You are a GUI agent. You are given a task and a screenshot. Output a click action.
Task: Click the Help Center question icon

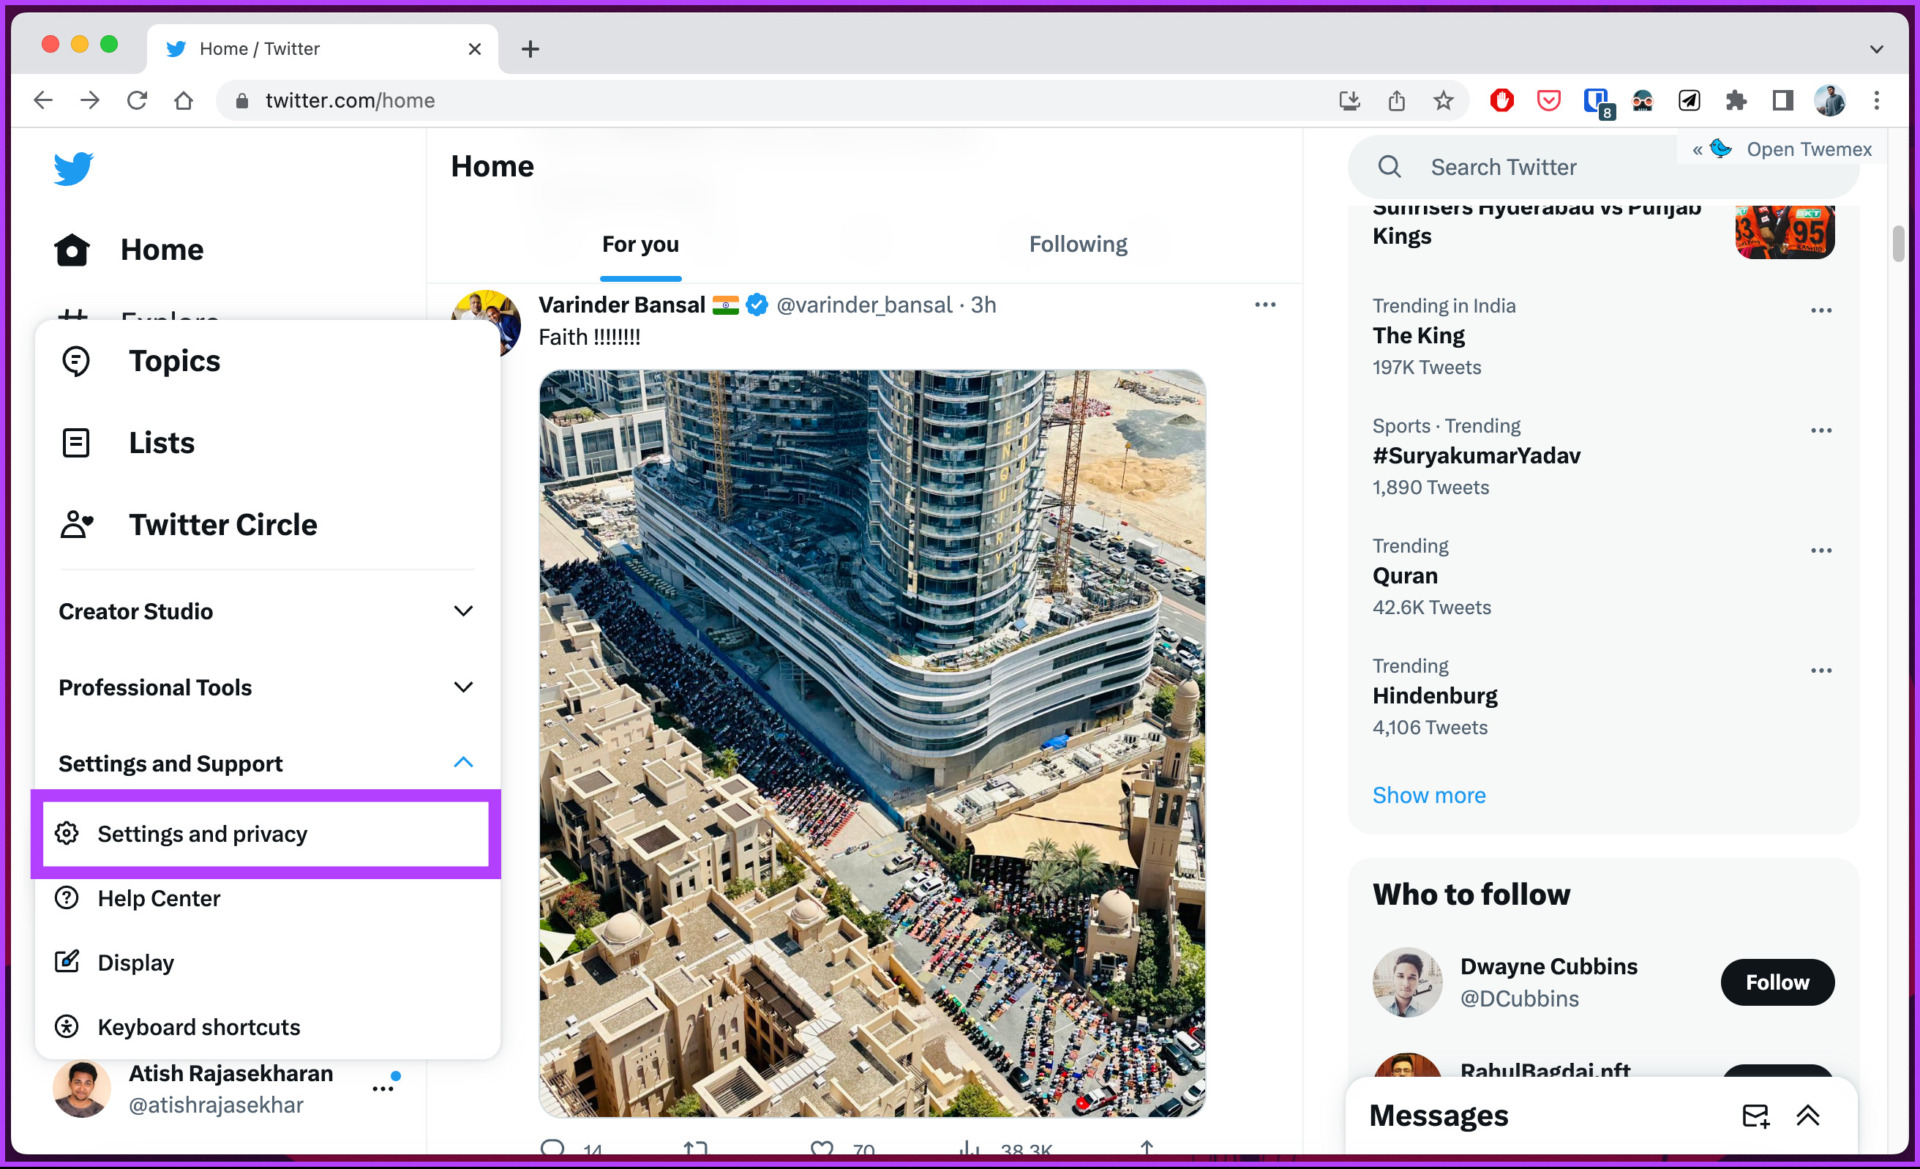(x=67, y=898)
